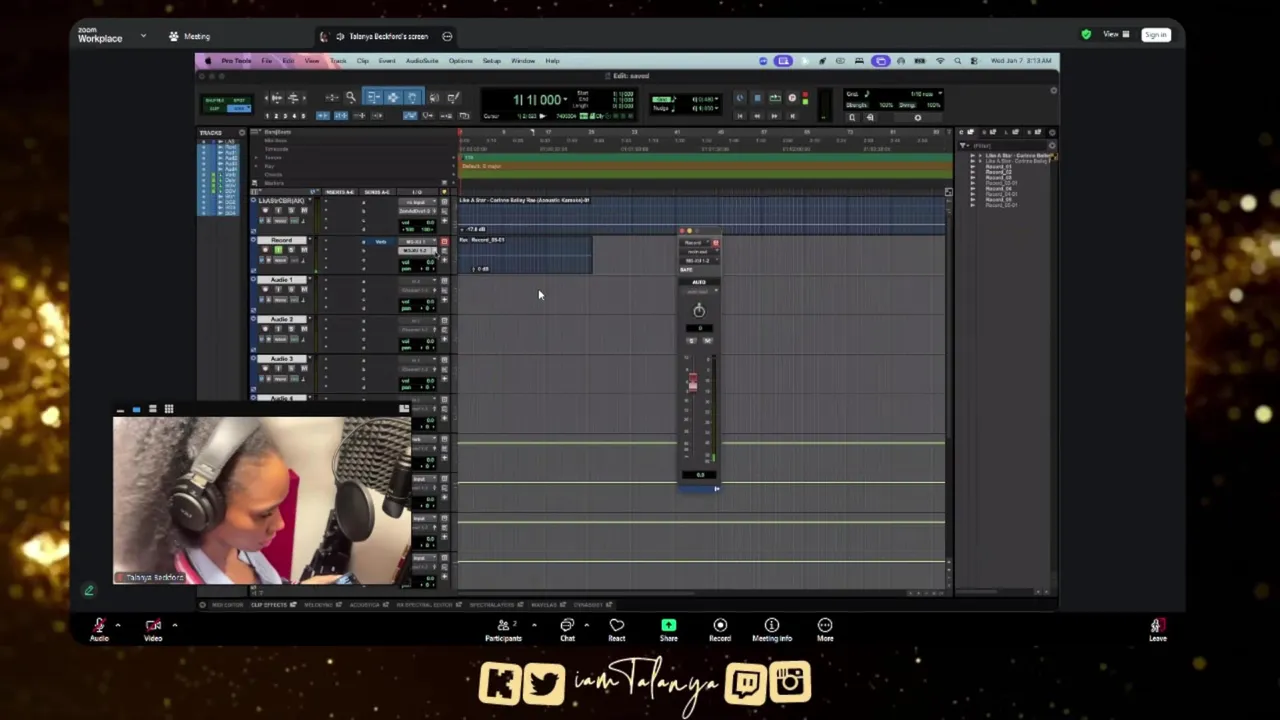1280x720 pixels.
Task: Expand Zoom audio options caret
Action: (x=117, y=626)
